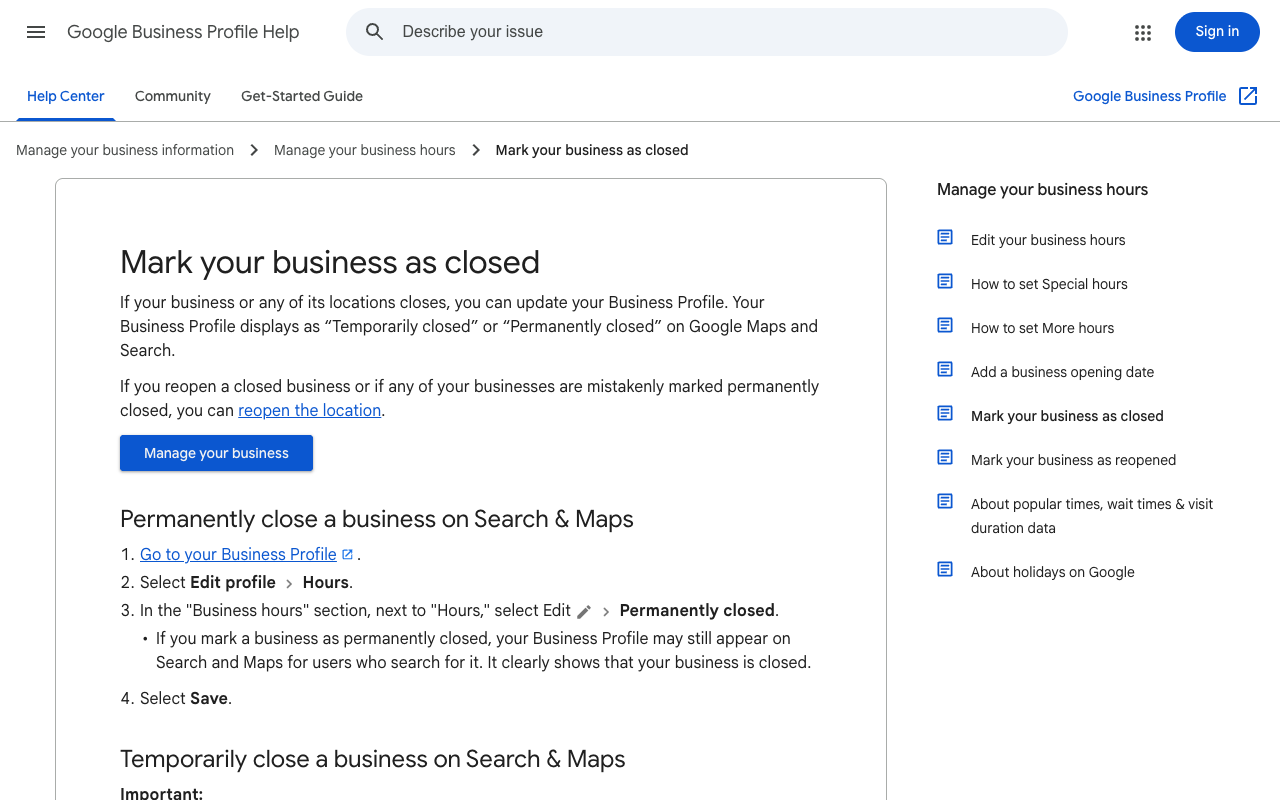Switch to the Help Center tab
The height and width of the screenshot is (800, 1280).
(66, 96)
